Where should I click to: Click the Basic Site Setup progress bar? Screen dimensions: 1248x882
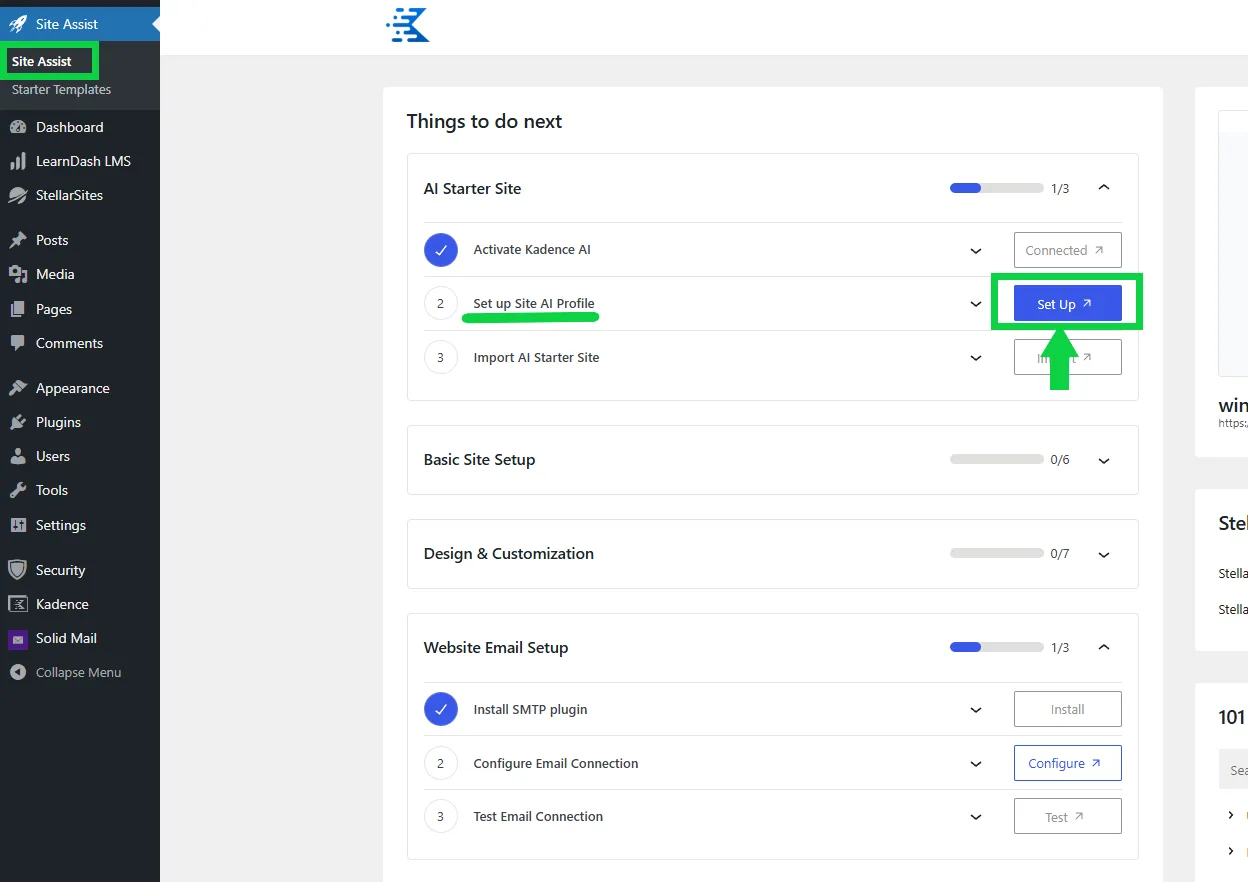[x=996, y=459]
